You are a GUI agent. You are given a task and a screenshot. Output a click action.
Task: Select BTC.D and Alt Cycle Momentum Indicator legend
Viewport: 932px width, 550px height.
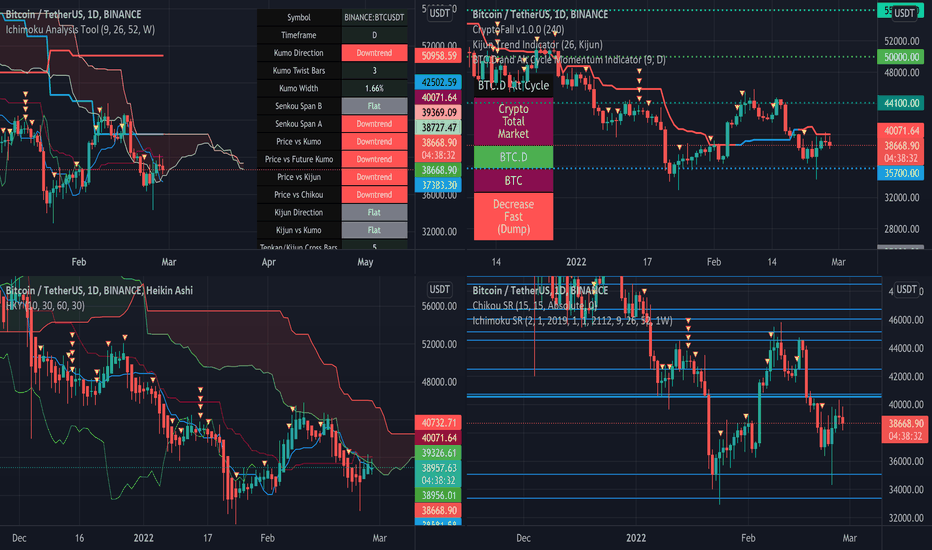coord(569,59)
